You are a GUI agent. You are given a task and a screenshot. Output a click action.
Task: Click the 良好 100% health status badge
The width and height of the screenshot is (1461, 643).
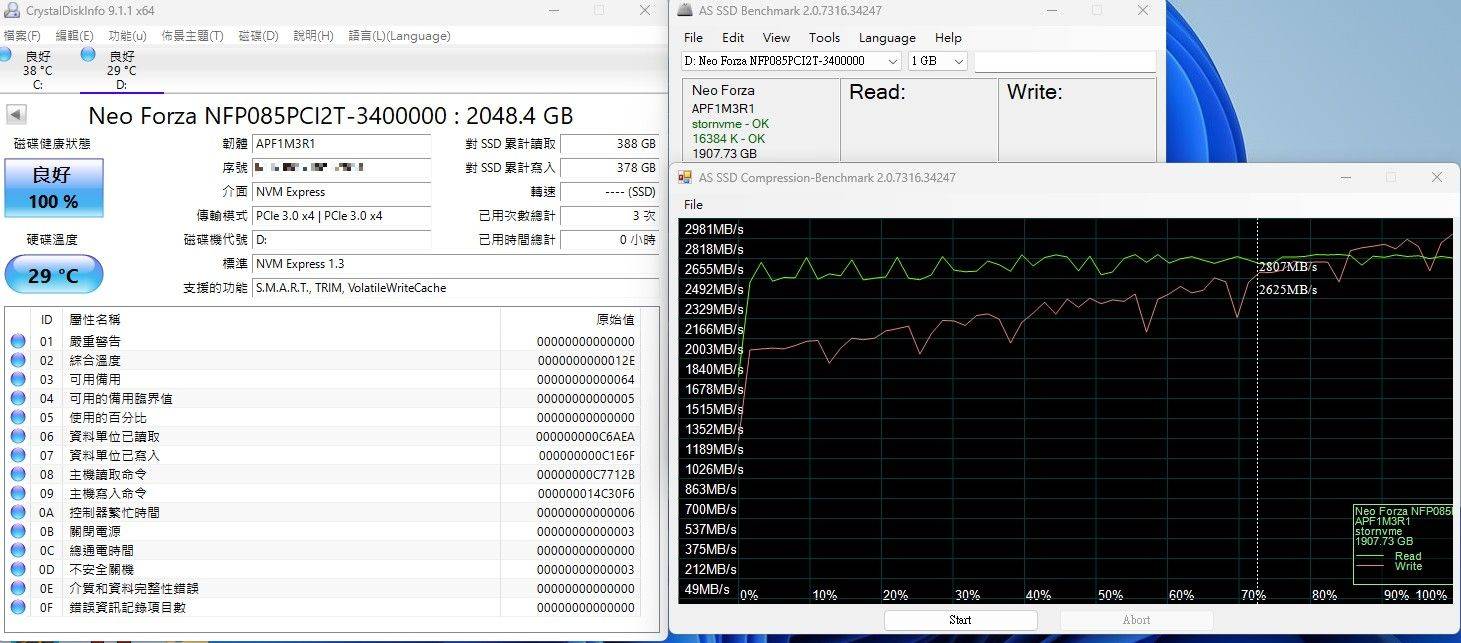coord(53,188)
